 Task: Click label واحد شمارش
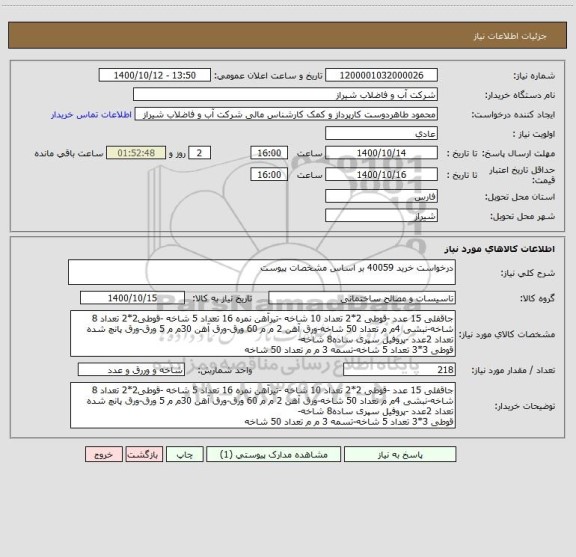[225, 370]
